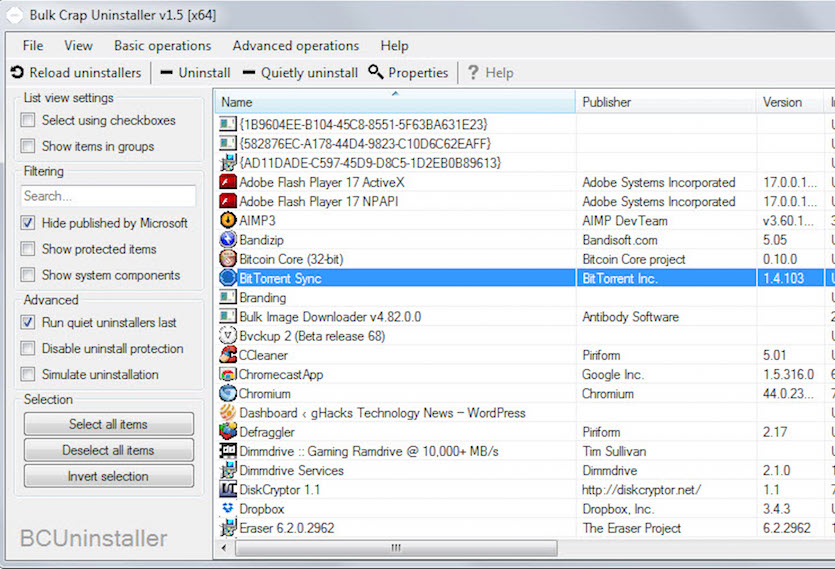Viewport: 835px width, 569px height.
Task: Click the 'Piriform' cell in CCleaner row
Action: (x=601, y=355)
